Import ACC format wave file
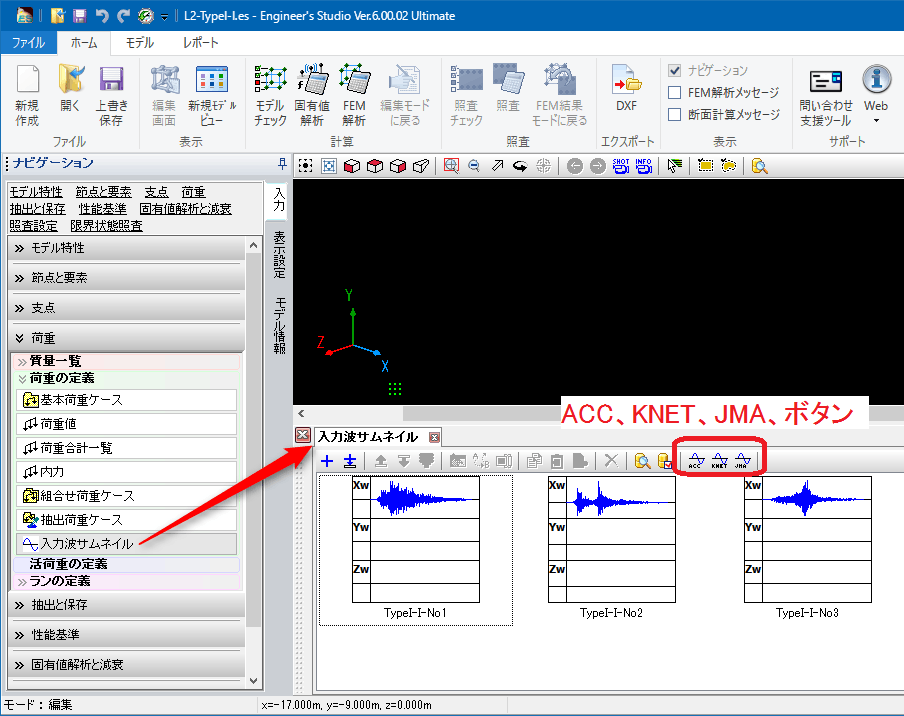This screenshot has height=716, width=904. coord(696,461)
